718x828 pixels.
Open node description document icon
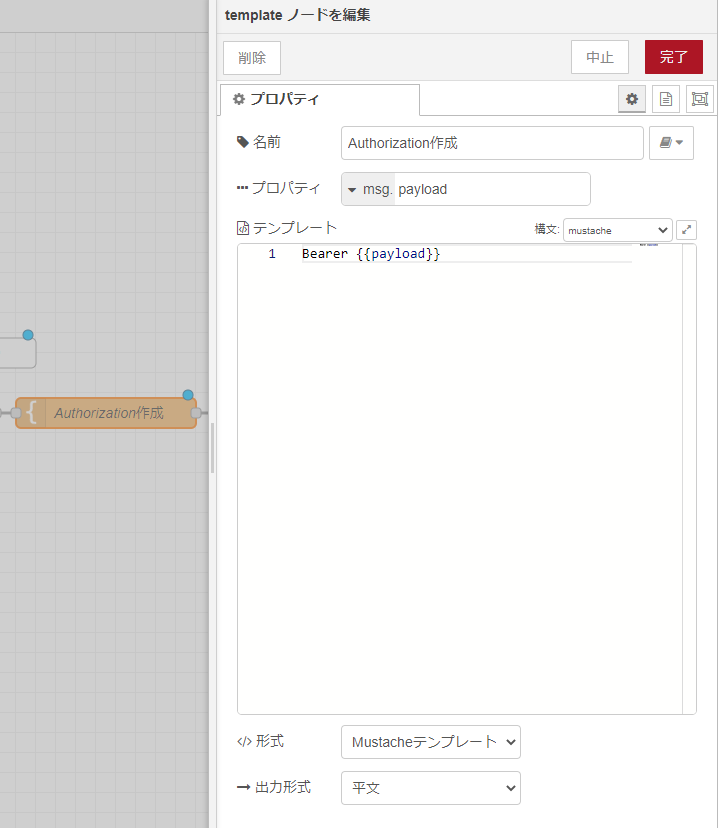[666, 99]
